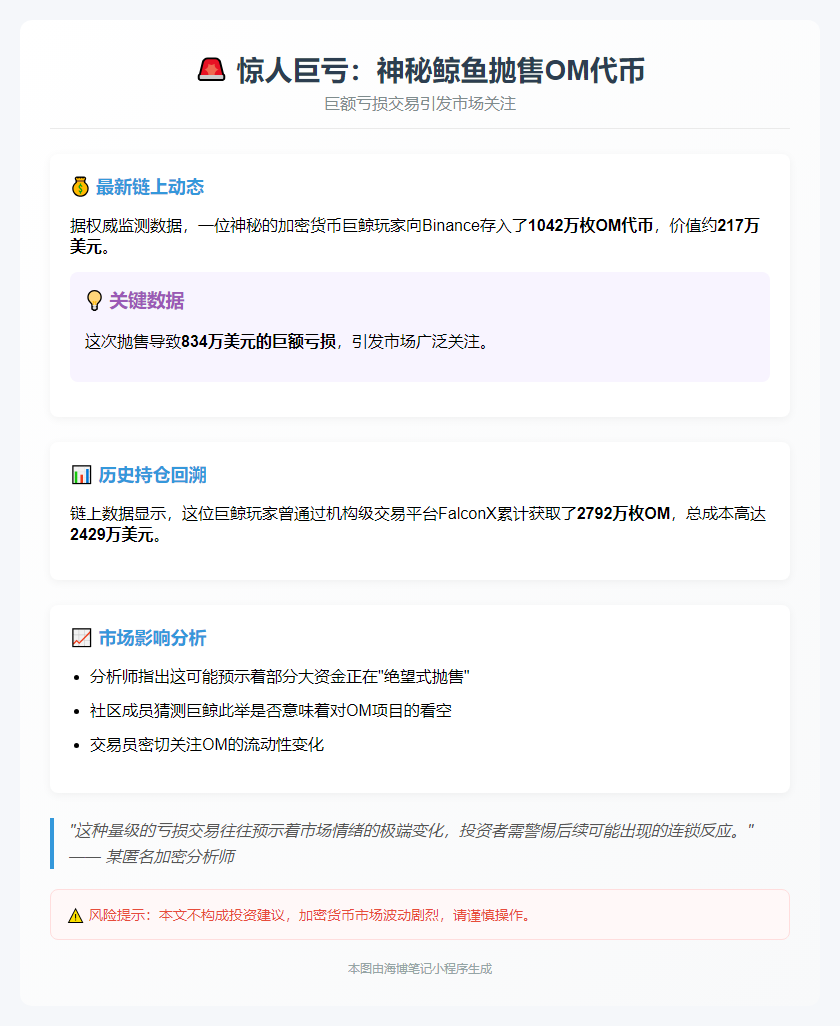The image size is (840, 1026).
Task: Click the bold text 2429万美元
Action: (x=112, y=535)
